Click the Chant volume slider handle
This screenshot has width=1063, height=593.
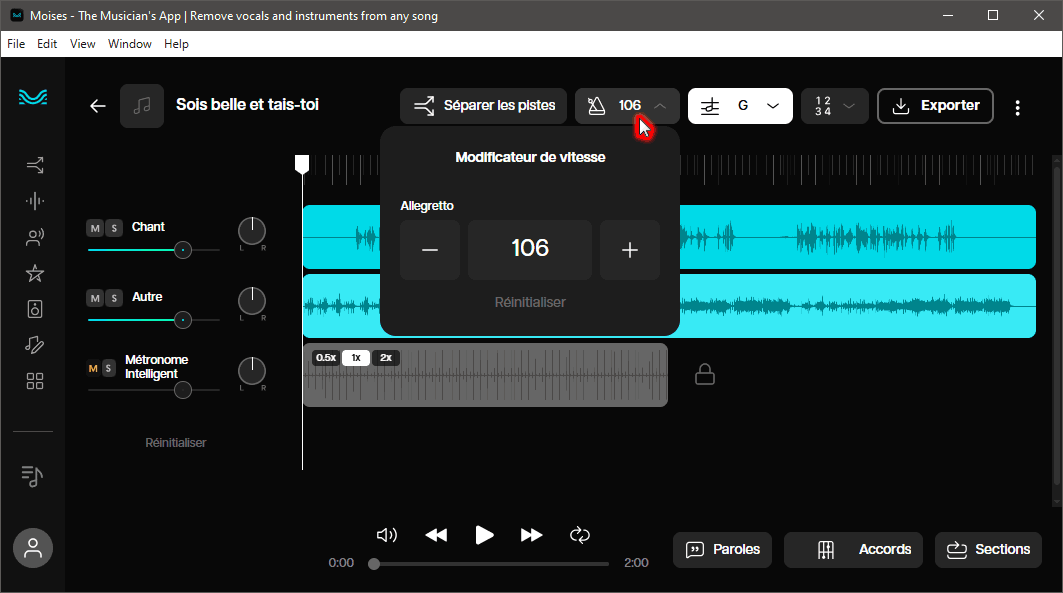click(182, 250)
